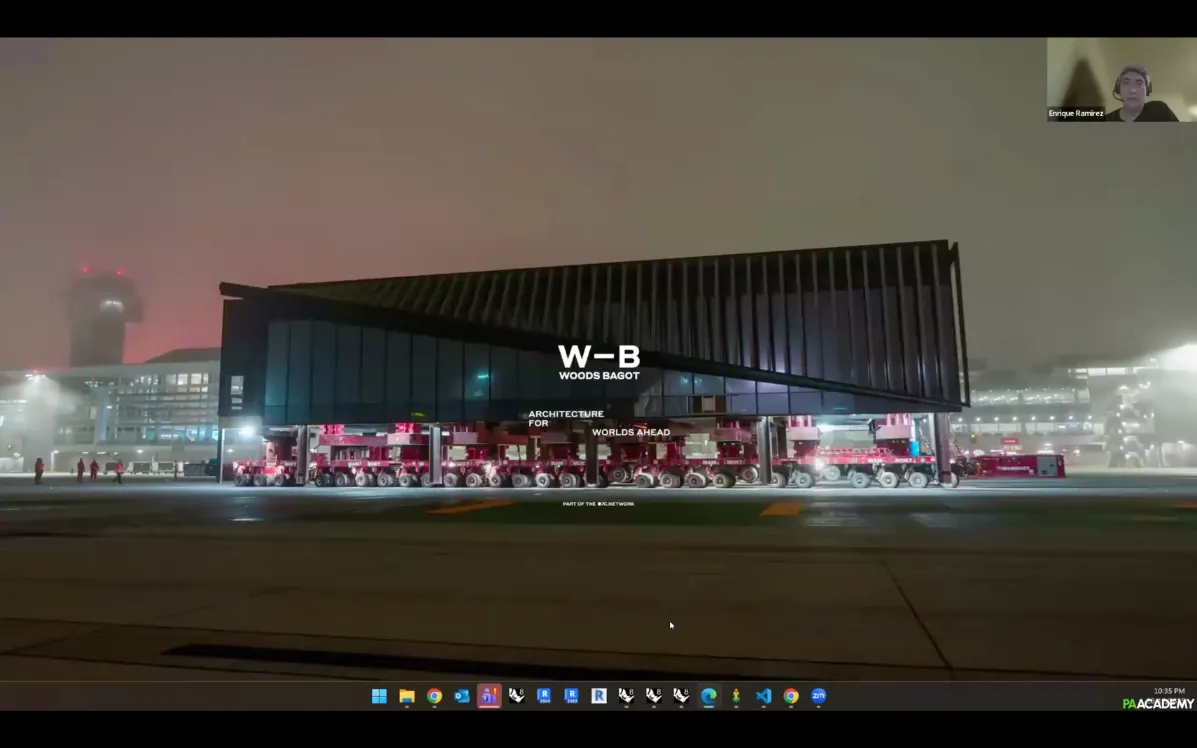Switch to the Microsoft Edge browser
1197x748 pixels.
tap(708, 696)
